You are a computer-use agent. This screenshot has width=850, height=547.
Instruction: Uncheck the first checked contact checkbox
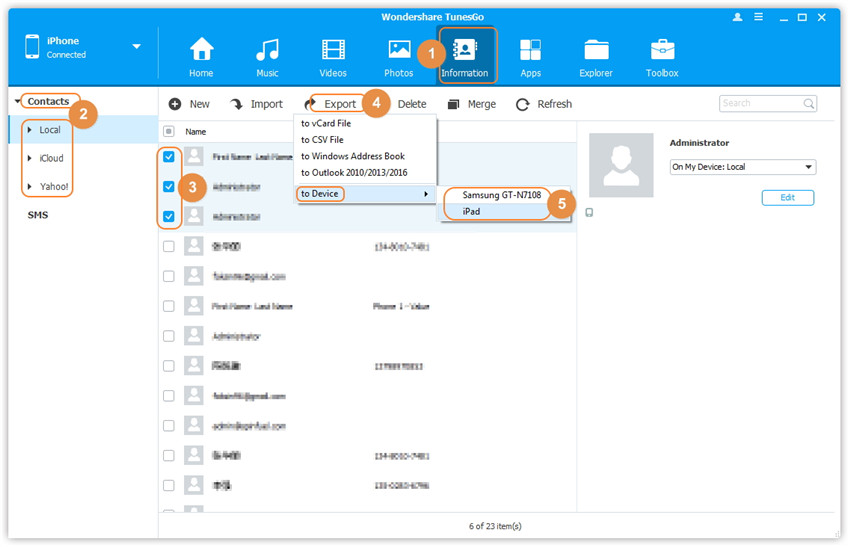(169, 157)
